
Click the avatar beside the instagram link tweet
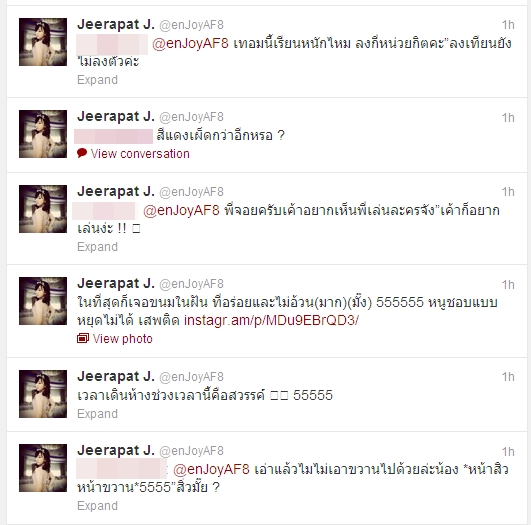pyautogui.click(x=43, y=301)
